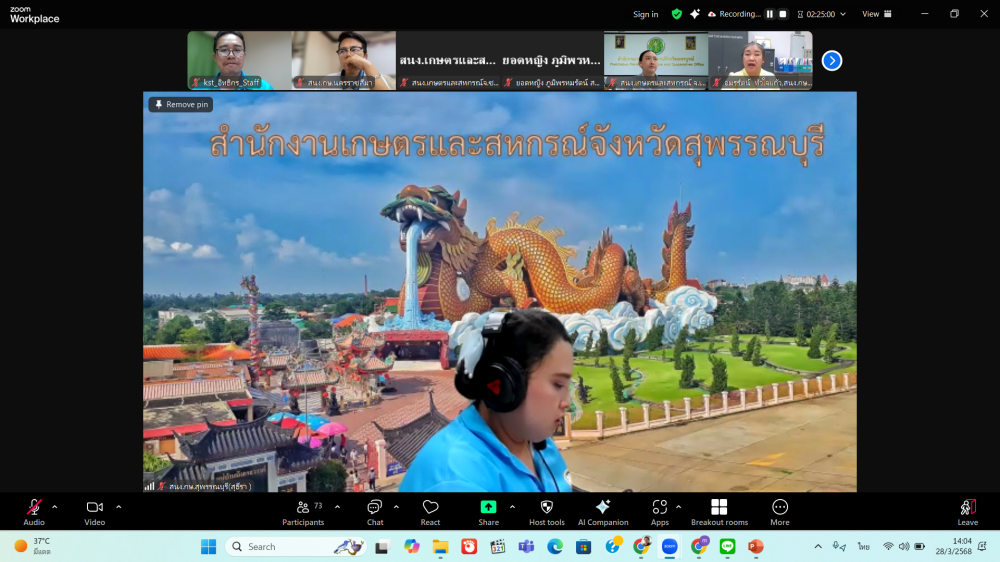Image resolution: width=1000 pixels, height=562 pixels.
Task: Toggle the camera with the Video button
Action: [x=94, y=508]
